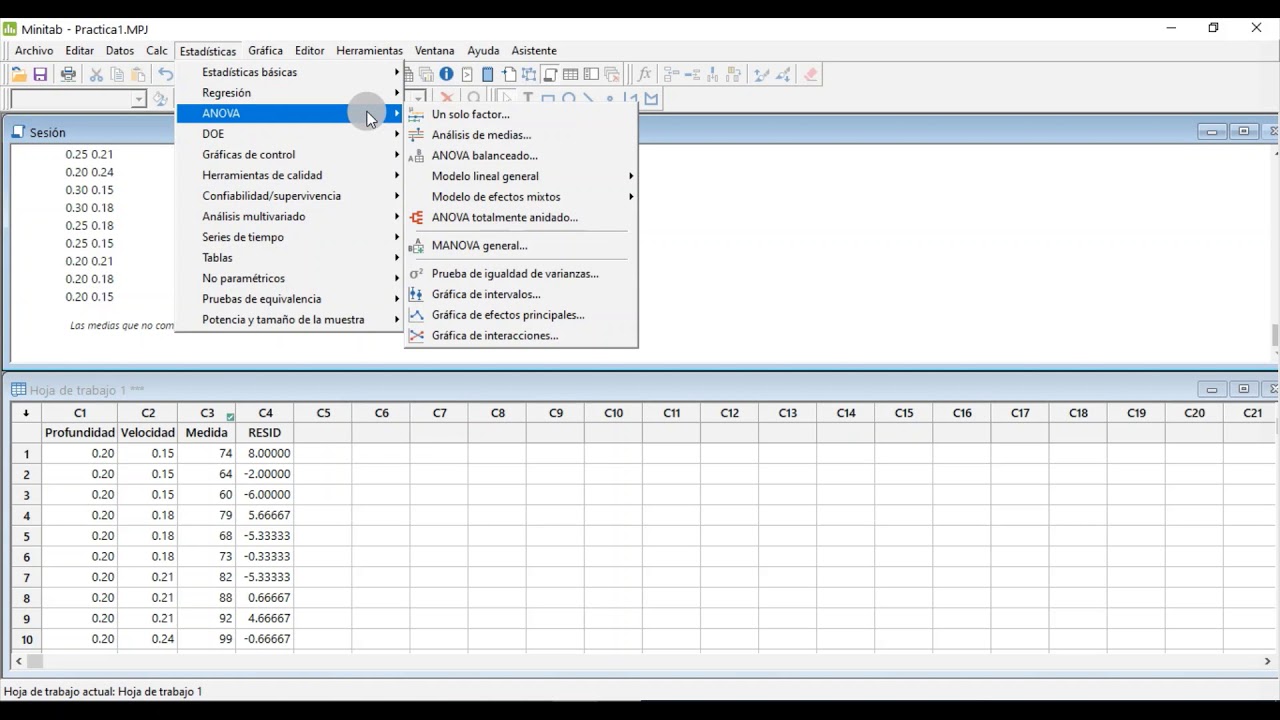Click the cell with value 8.00000

tap(265, 453)
